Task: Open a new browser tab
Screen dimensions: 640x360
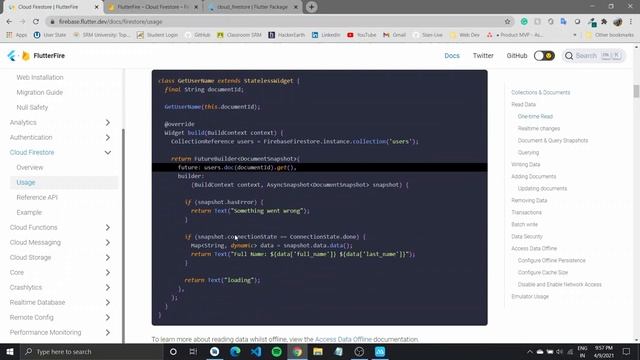Action: coord(311,7)
